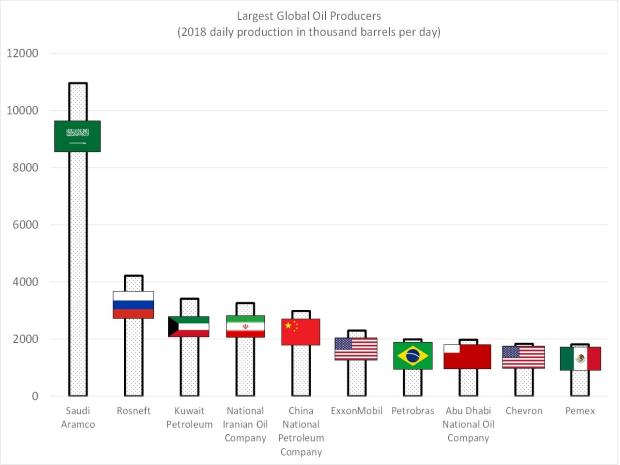Select the Iranian flag on the chart
The image size is (620, 465).
click(244, 327)
